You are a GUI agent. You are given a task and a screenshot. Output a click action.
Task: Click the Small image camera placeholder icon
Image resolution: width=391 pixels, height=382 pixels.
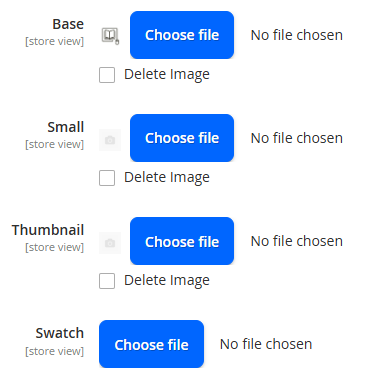(x=110, y=140)
